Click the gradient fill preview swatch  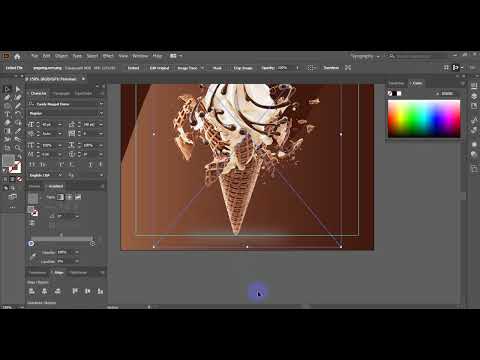click(x=33, y=198)
